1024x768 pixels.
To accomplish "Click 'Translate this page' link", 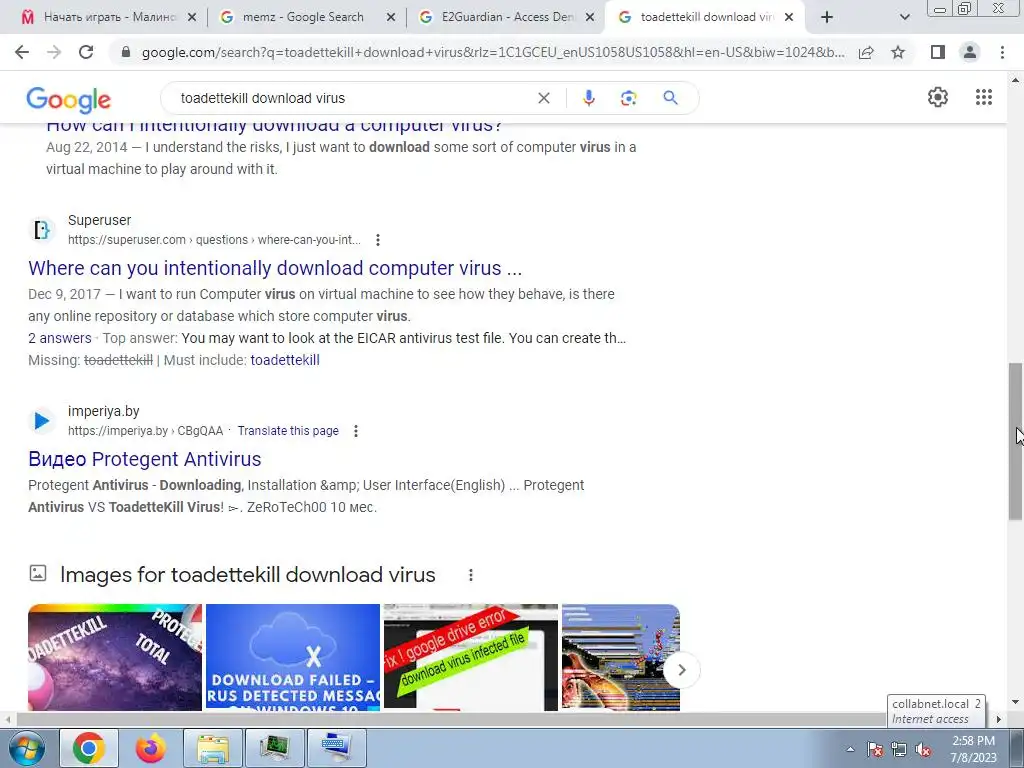I will tap(288, 431).
